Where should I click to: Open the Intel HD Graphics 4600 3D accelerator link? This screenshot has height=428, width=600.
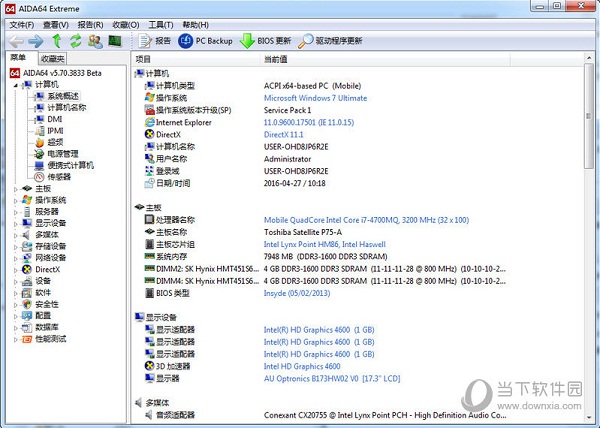tap(302, 366)
